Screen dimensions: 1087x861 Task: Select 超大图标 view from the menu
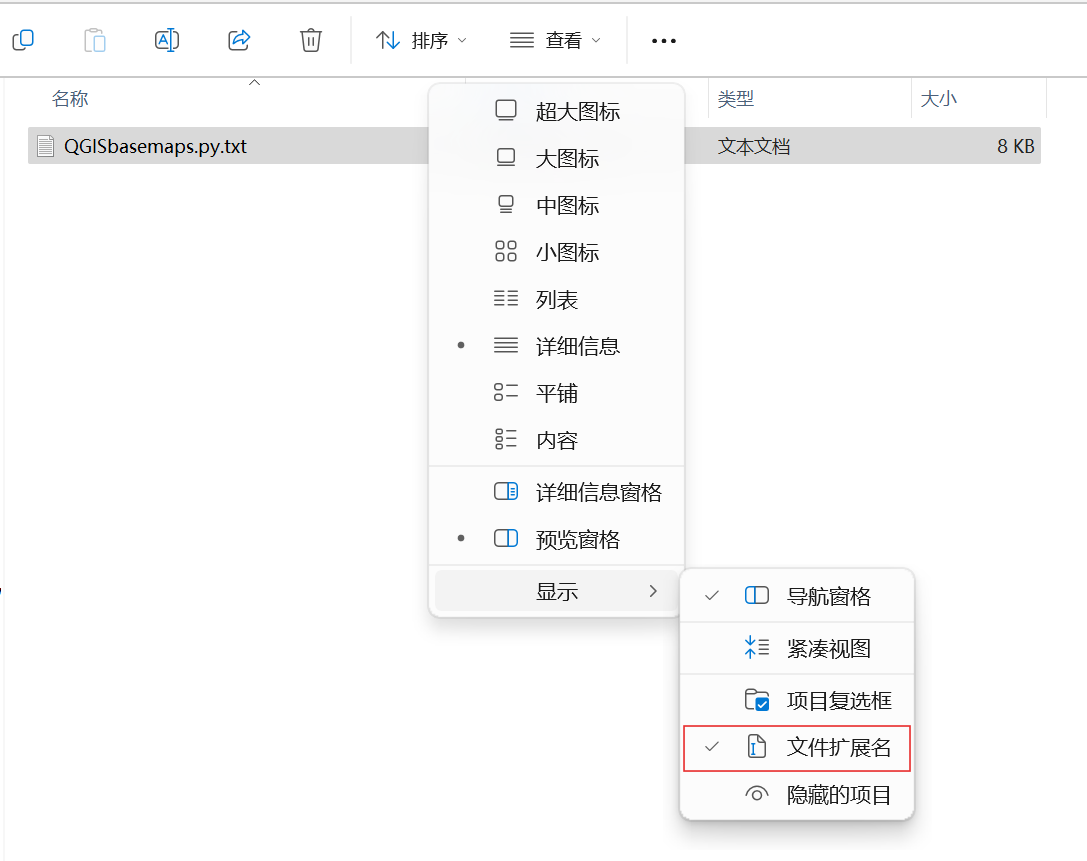(567, 110)
